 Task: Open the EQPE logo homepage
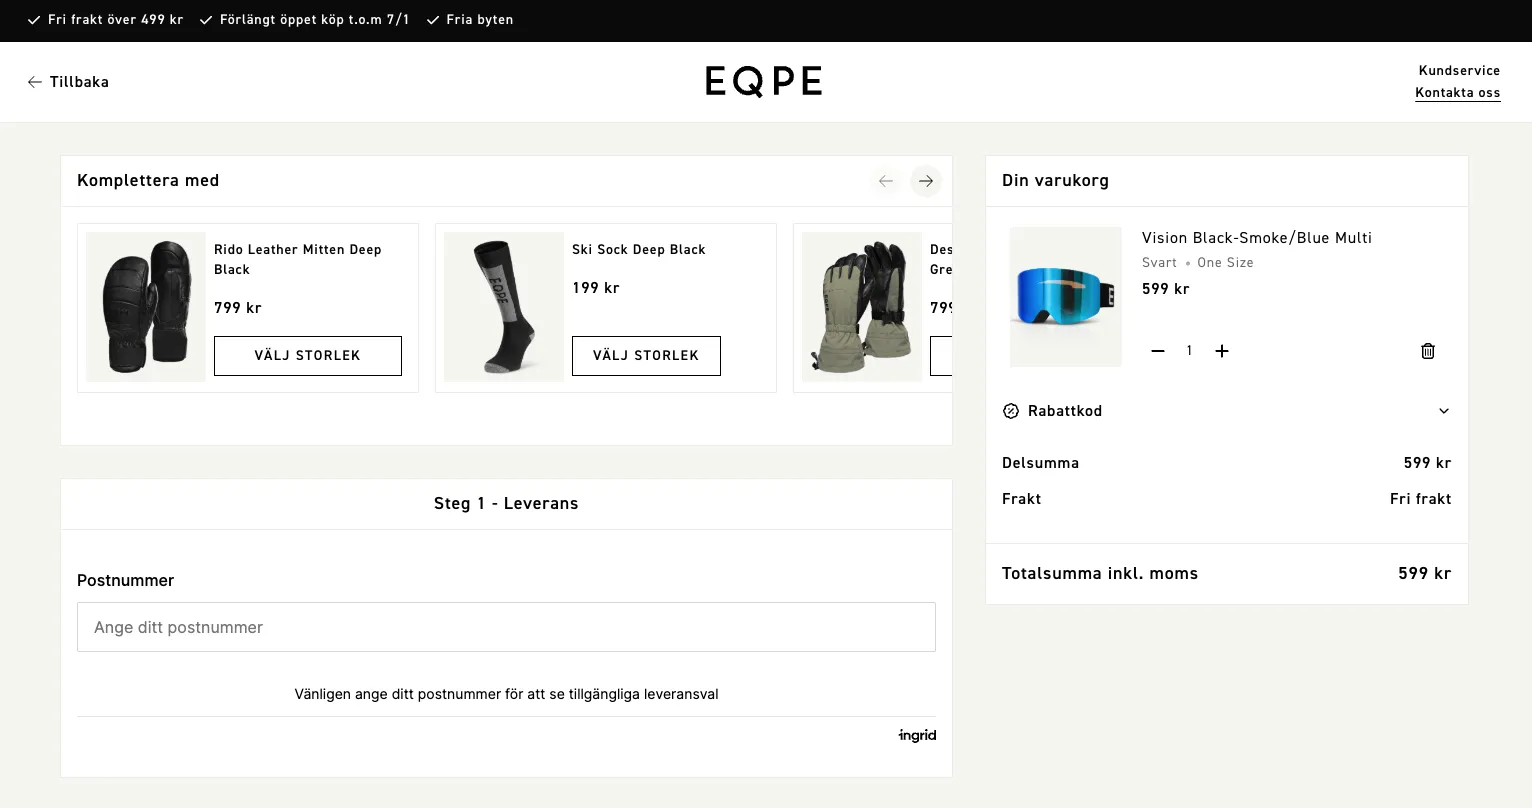pos(764,81)
